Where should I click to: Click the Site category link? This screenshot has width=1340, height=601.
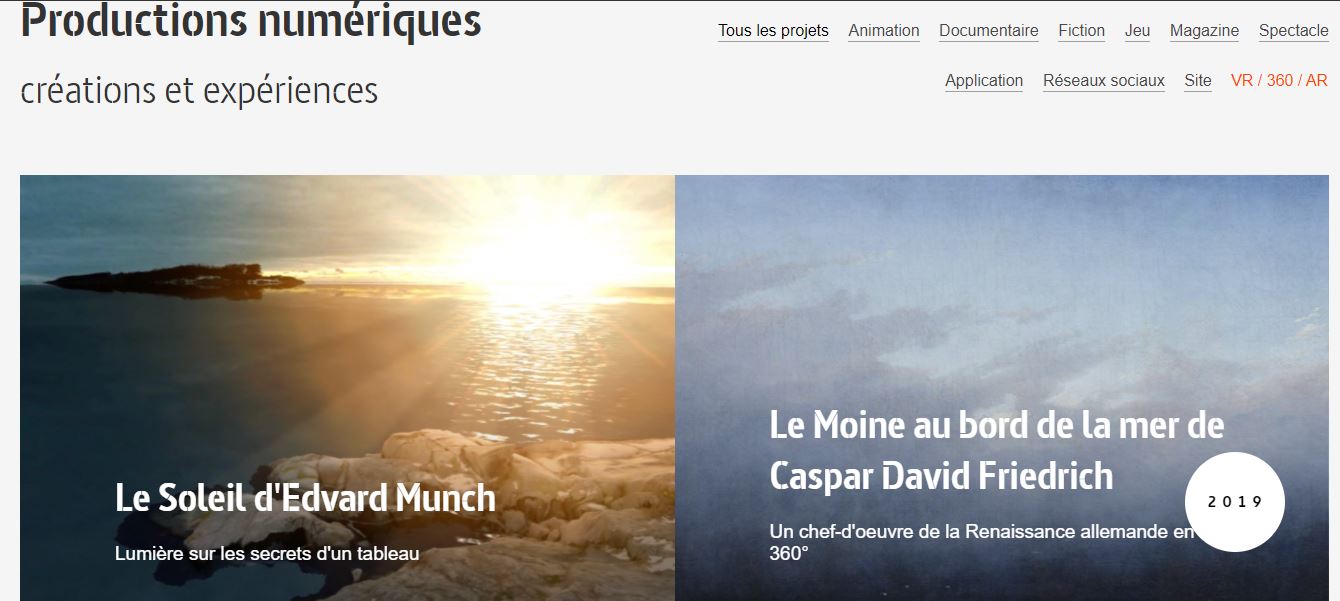point(1198,81)
